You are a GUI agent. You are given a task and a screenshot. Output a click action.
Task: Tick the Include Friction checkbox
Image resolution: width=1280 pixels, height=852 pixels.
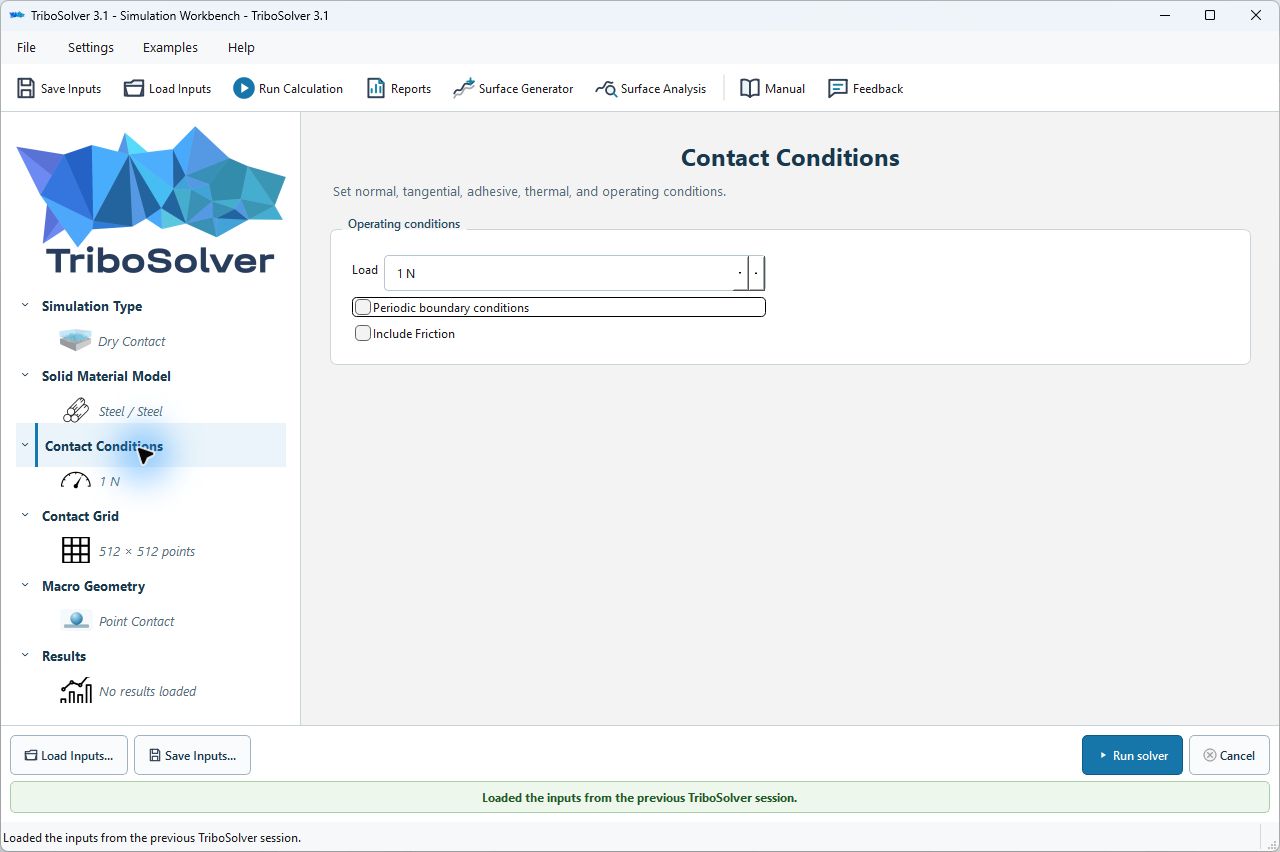point(363,333)
